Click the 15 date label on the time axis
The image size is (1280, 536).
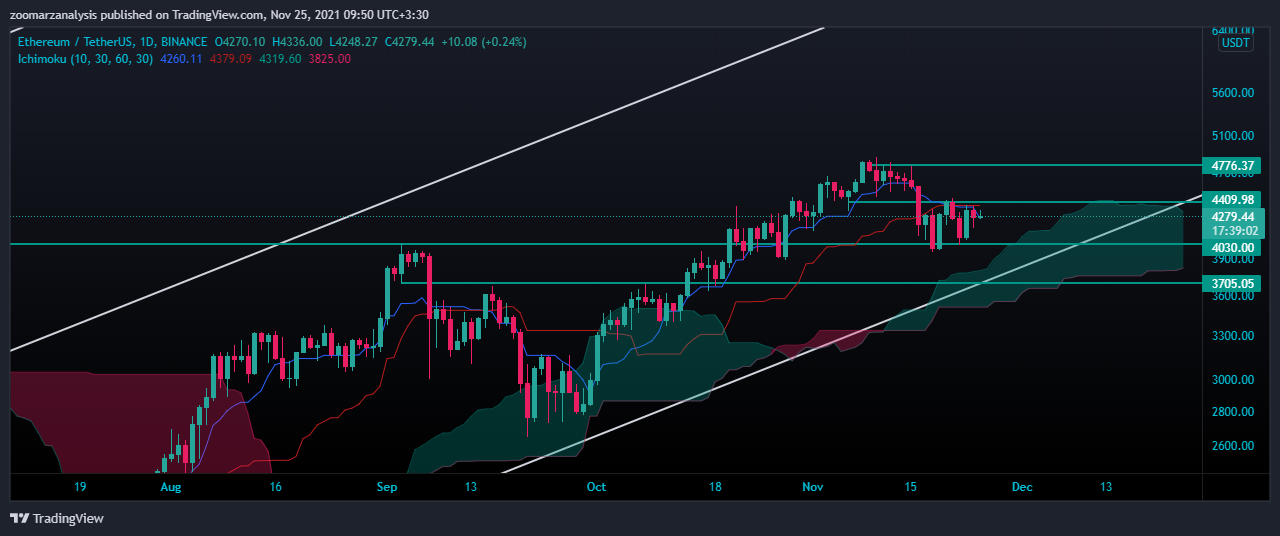click(910, 488)
